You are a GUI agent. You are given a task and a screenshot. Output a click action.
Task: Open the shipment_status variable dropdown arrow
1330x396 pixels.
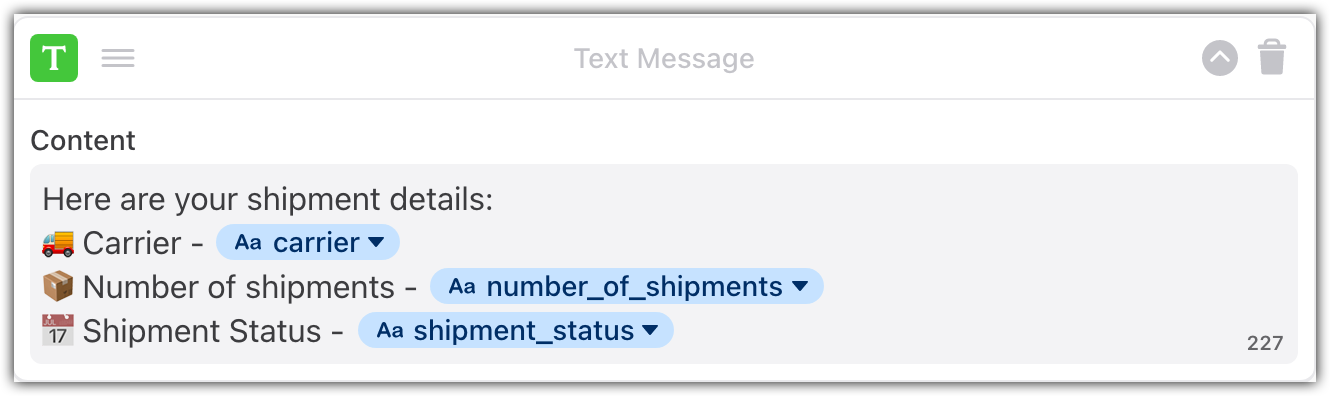(x=650, y=331)
